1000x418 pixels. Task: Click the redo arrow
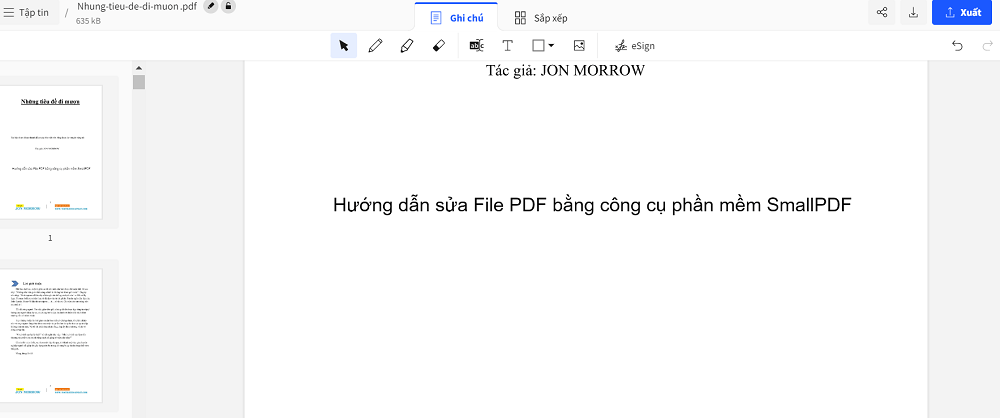988,46
